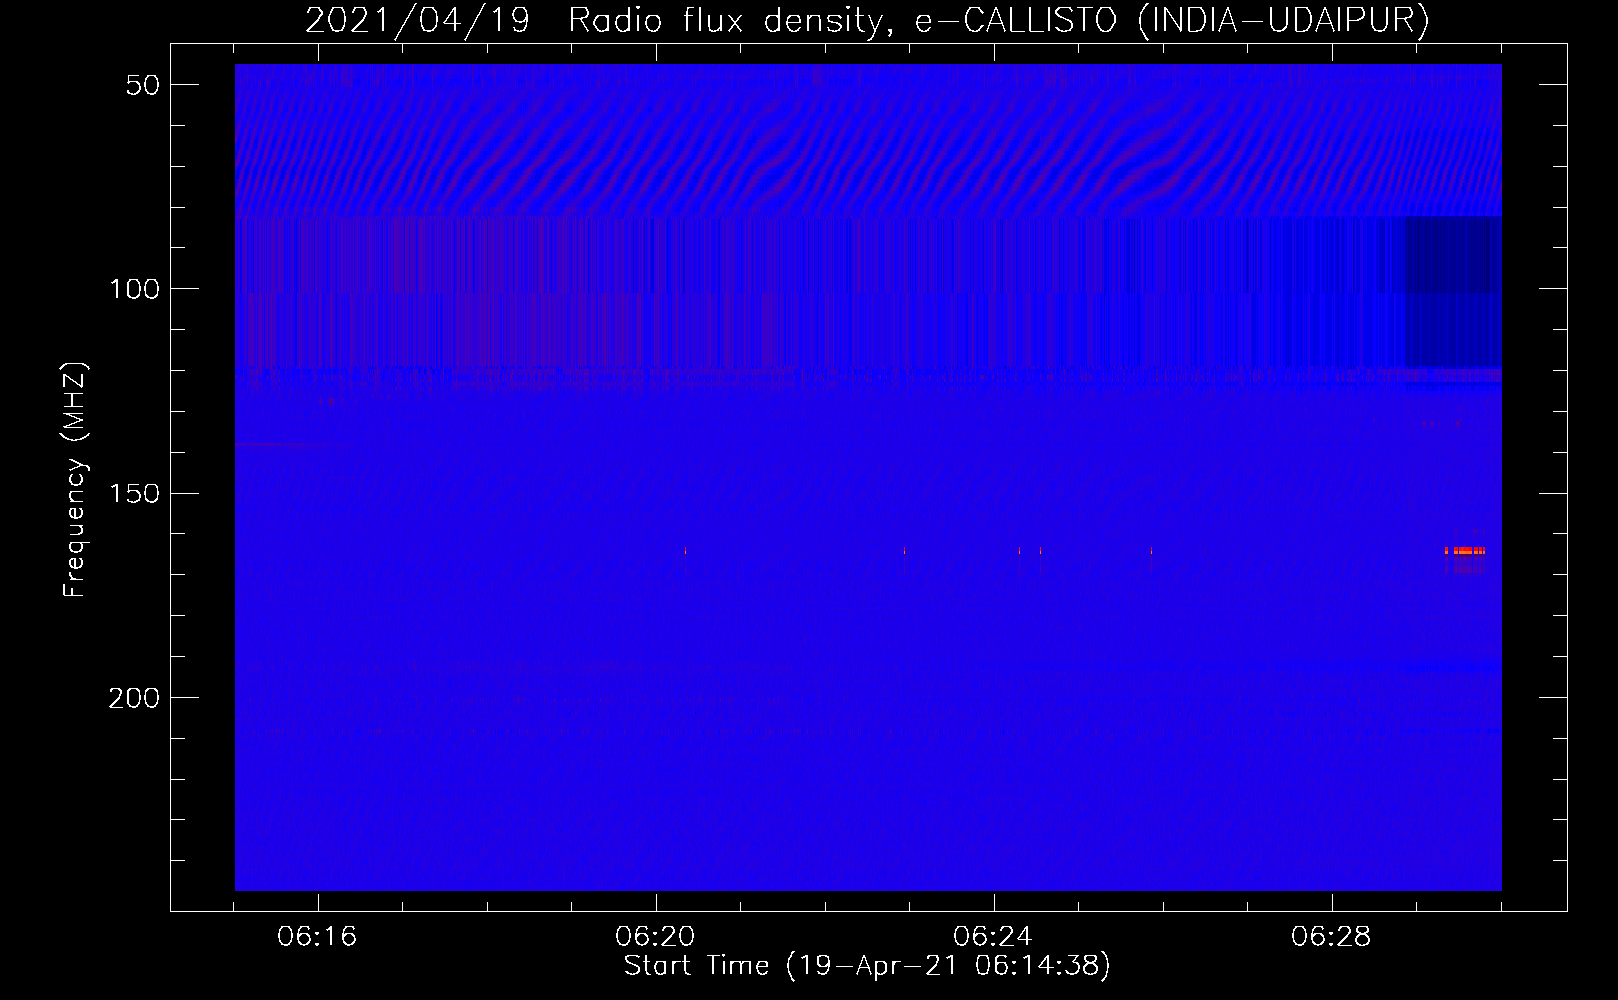The height and width of the screenshot is (1000, 1618).
Task: Click the 50 frequency tick label
Action: point(142,85)
